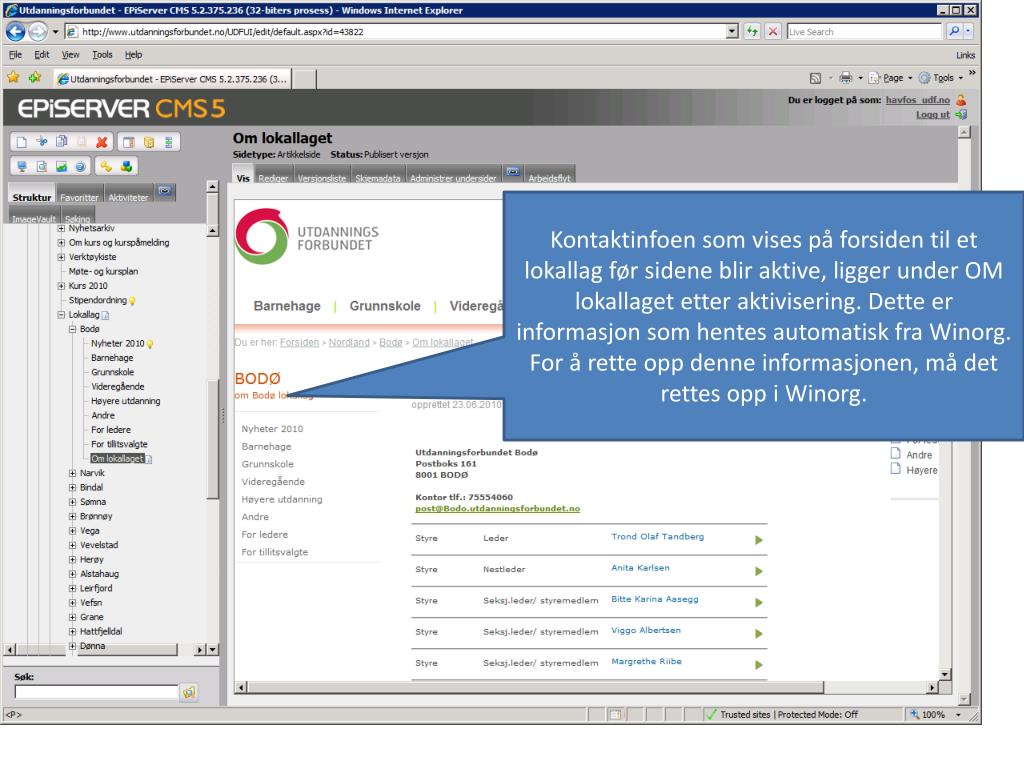
Task: Click the printer icon in IE toolbar
Action: click(x=846, y=78)
